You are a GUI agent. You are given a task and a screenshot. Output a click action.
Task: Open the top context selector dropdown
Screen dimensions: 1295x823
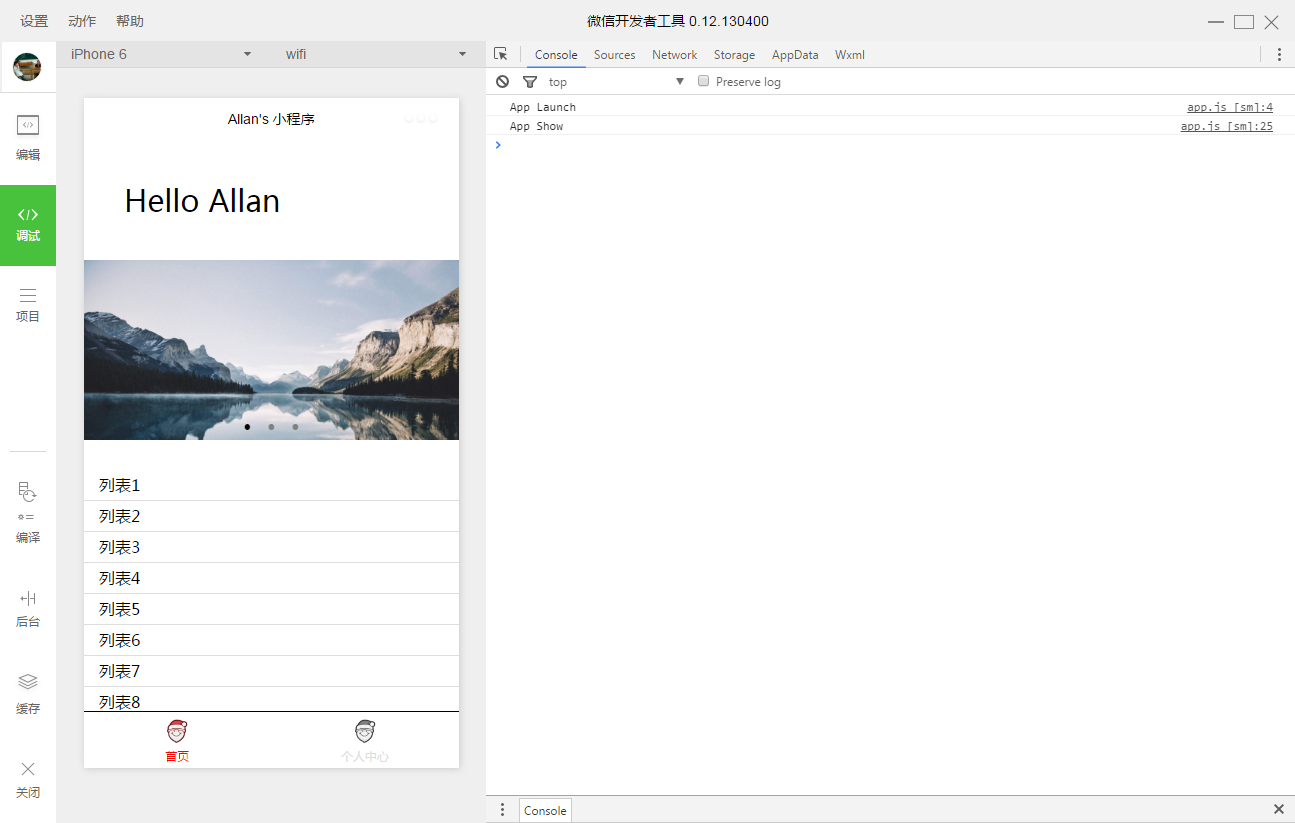click(616, 82)
